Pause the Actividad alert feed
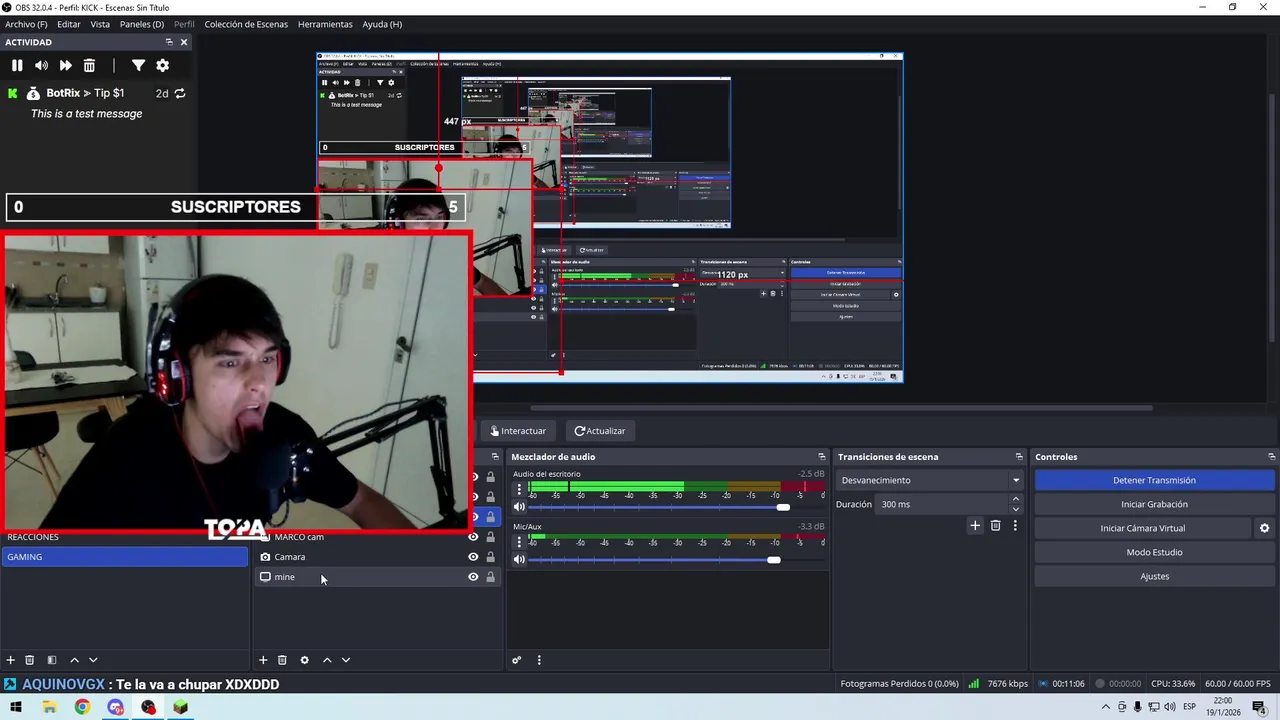 pos(17,65)
